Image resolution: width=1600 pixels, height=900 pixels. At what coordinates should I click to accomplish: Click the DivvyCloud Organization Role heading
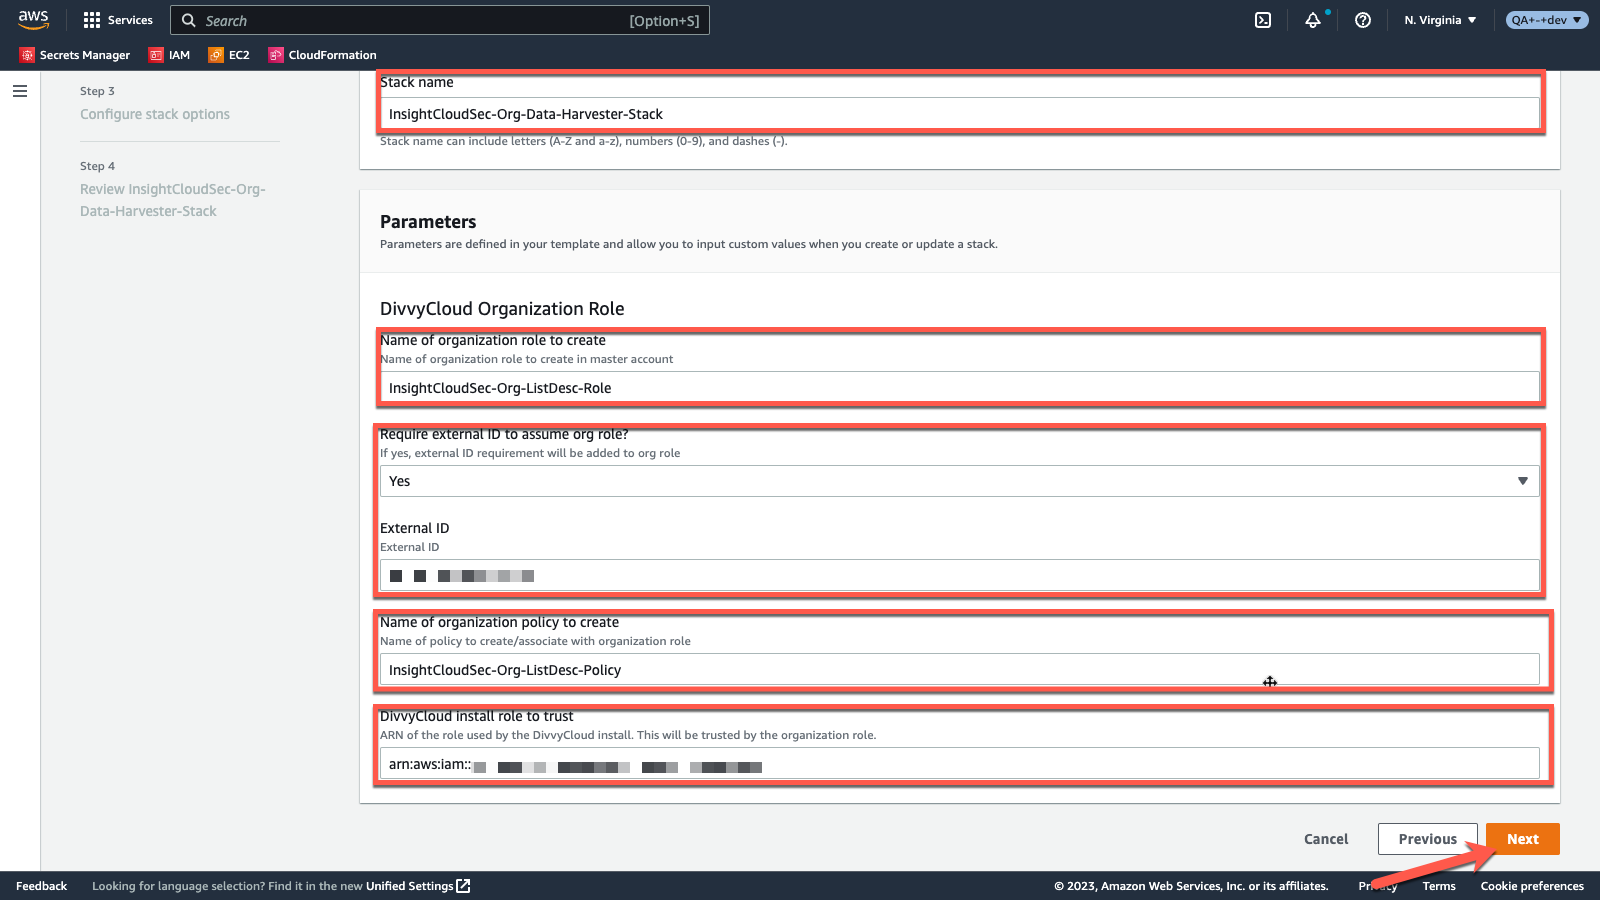(502, 309)
